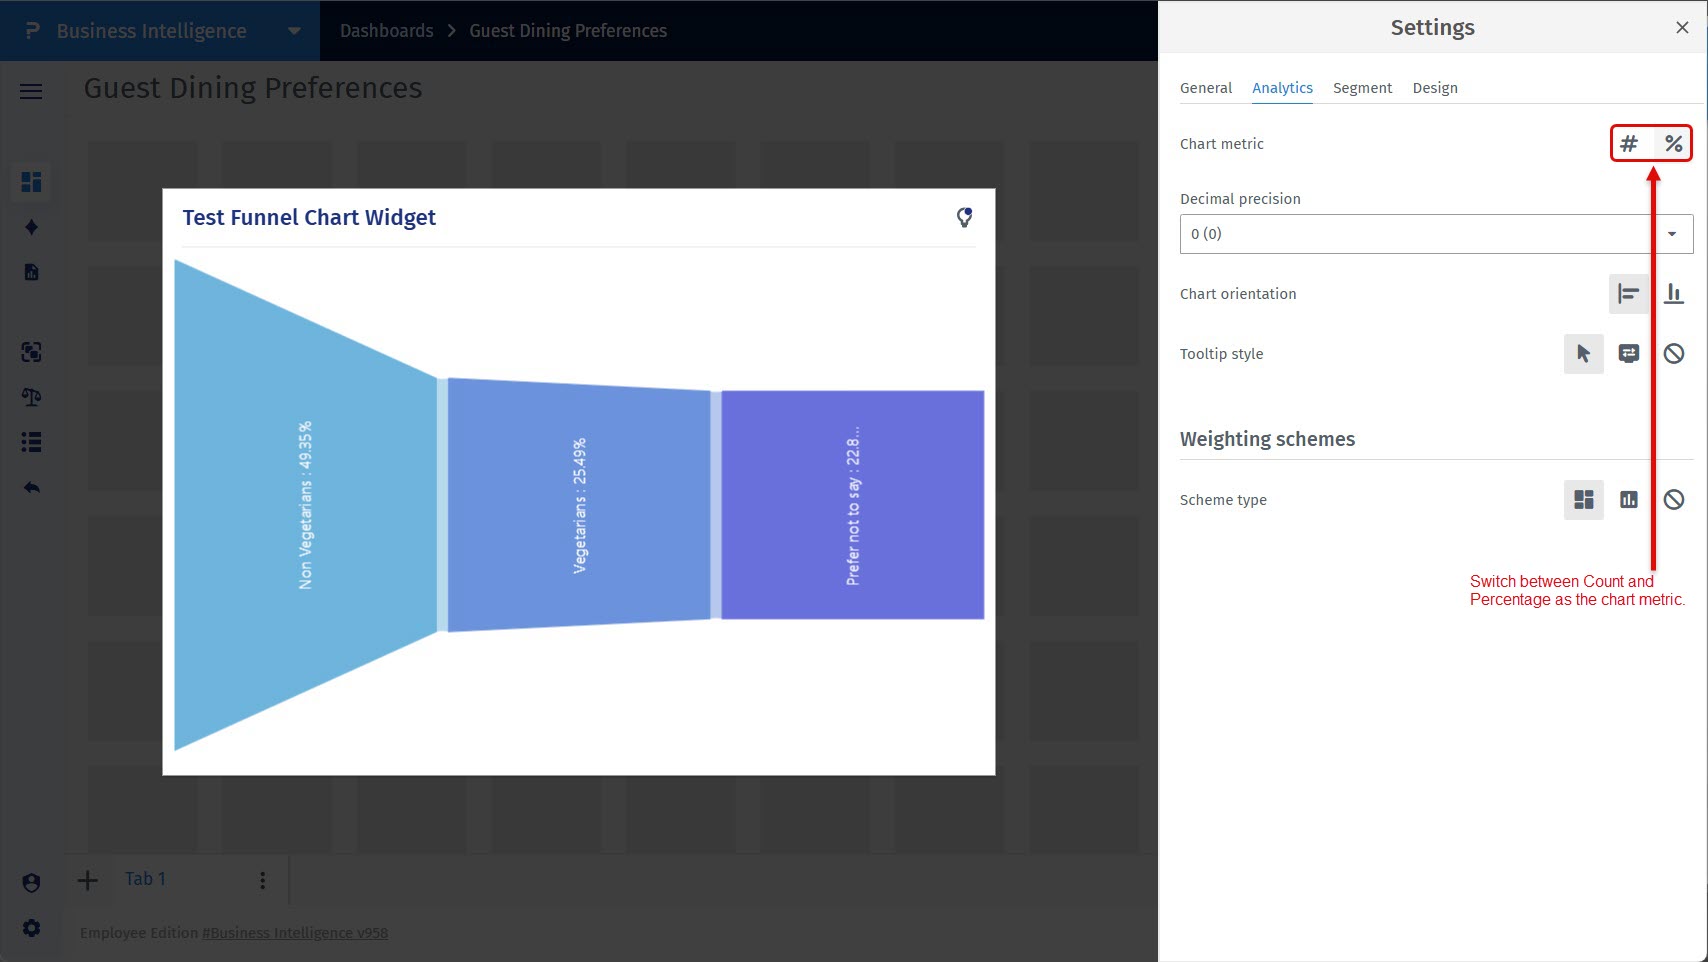This screenshot has height=962, width=1708.
Task: Click the balance scale icon in the sidebar
Action: [x=31, y=397]
